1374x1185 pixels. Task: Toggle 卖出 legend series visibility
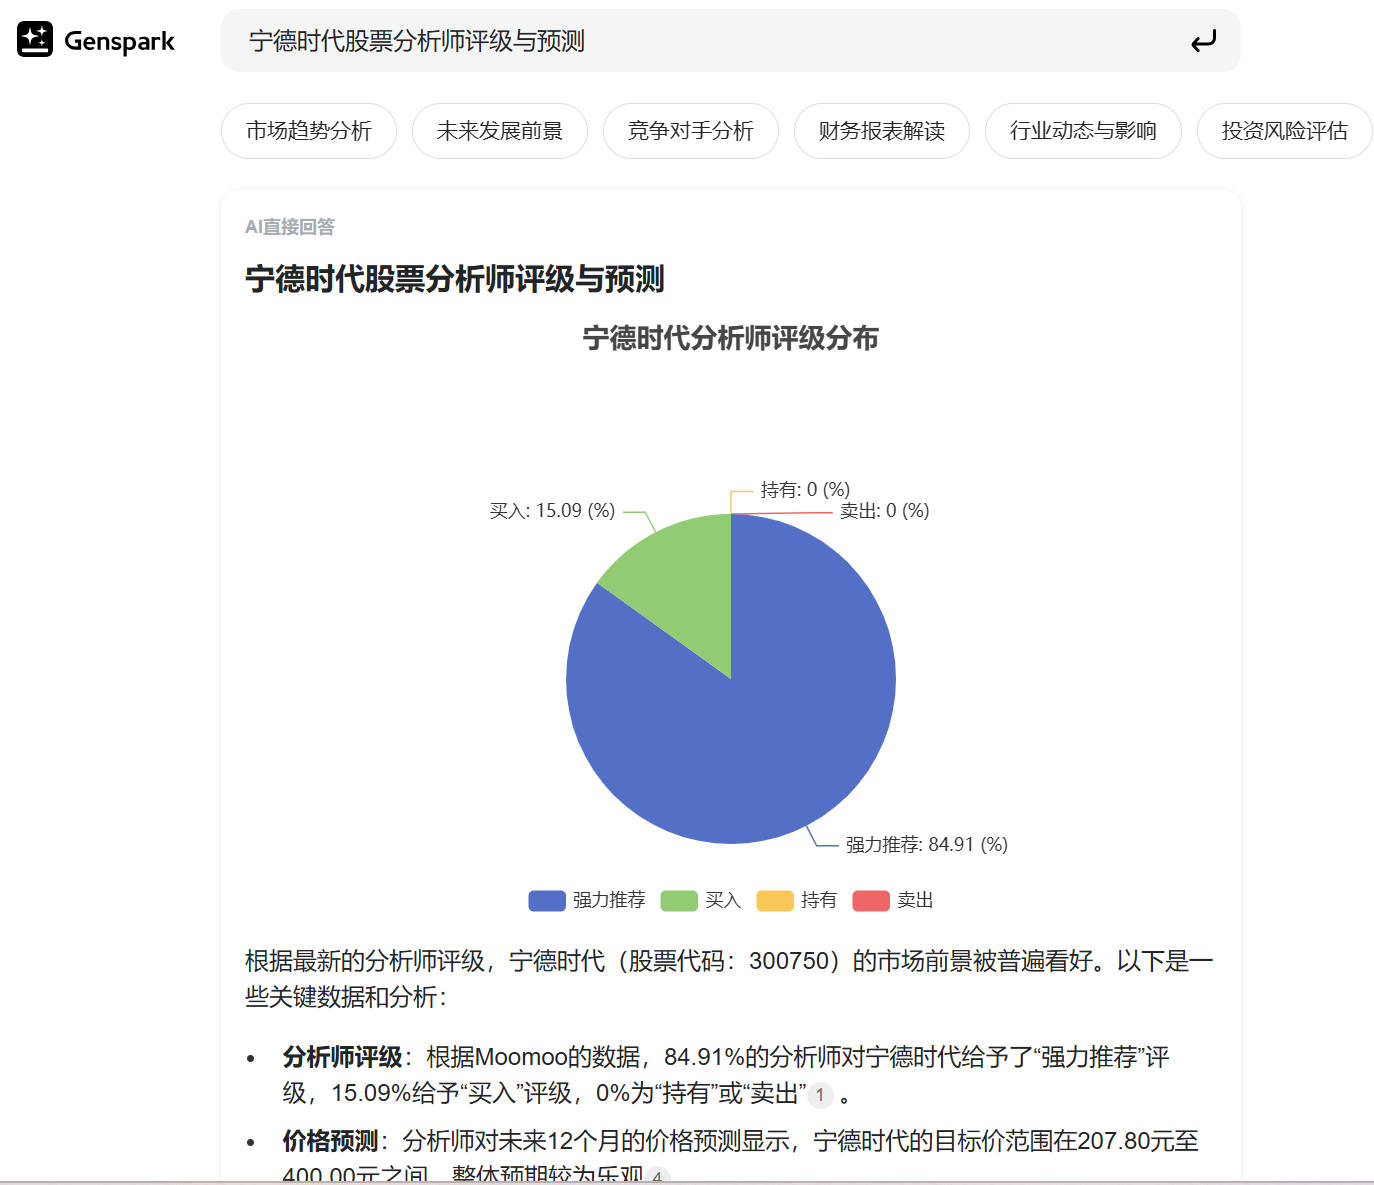pyautogui.click(x=893, y=900)
